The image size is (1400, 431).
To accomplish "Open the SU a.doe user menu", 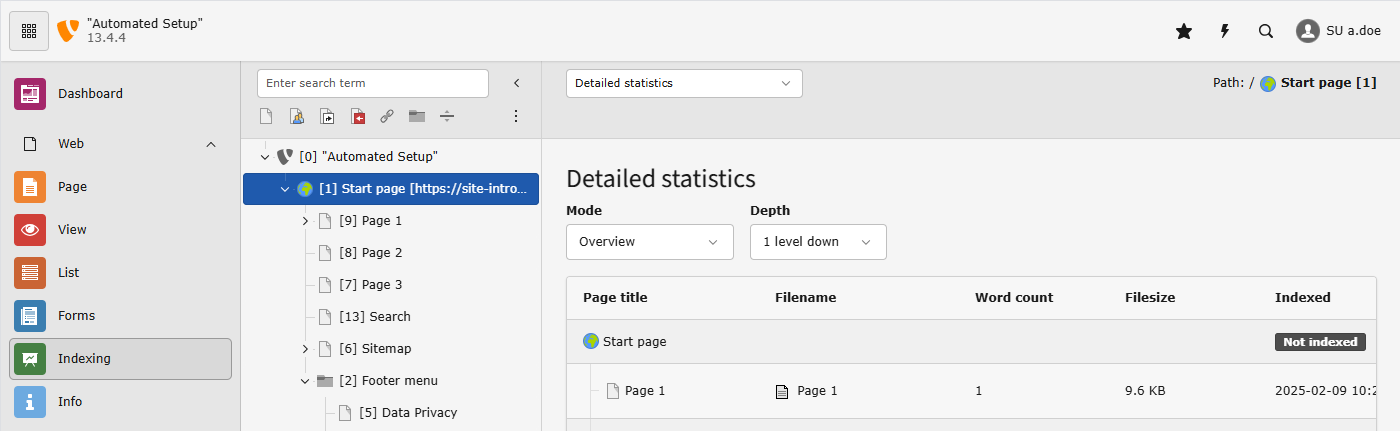I will click(1338, 31).
